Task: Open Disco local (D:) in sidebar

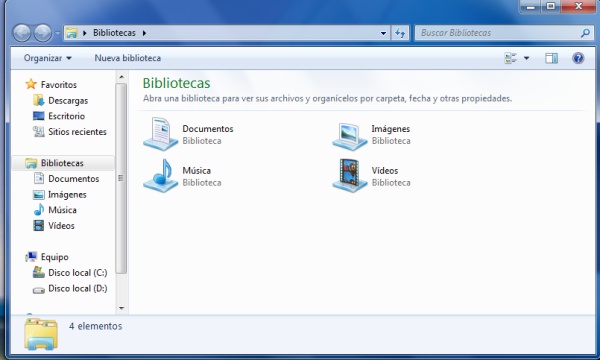Action: click(78, 288)
